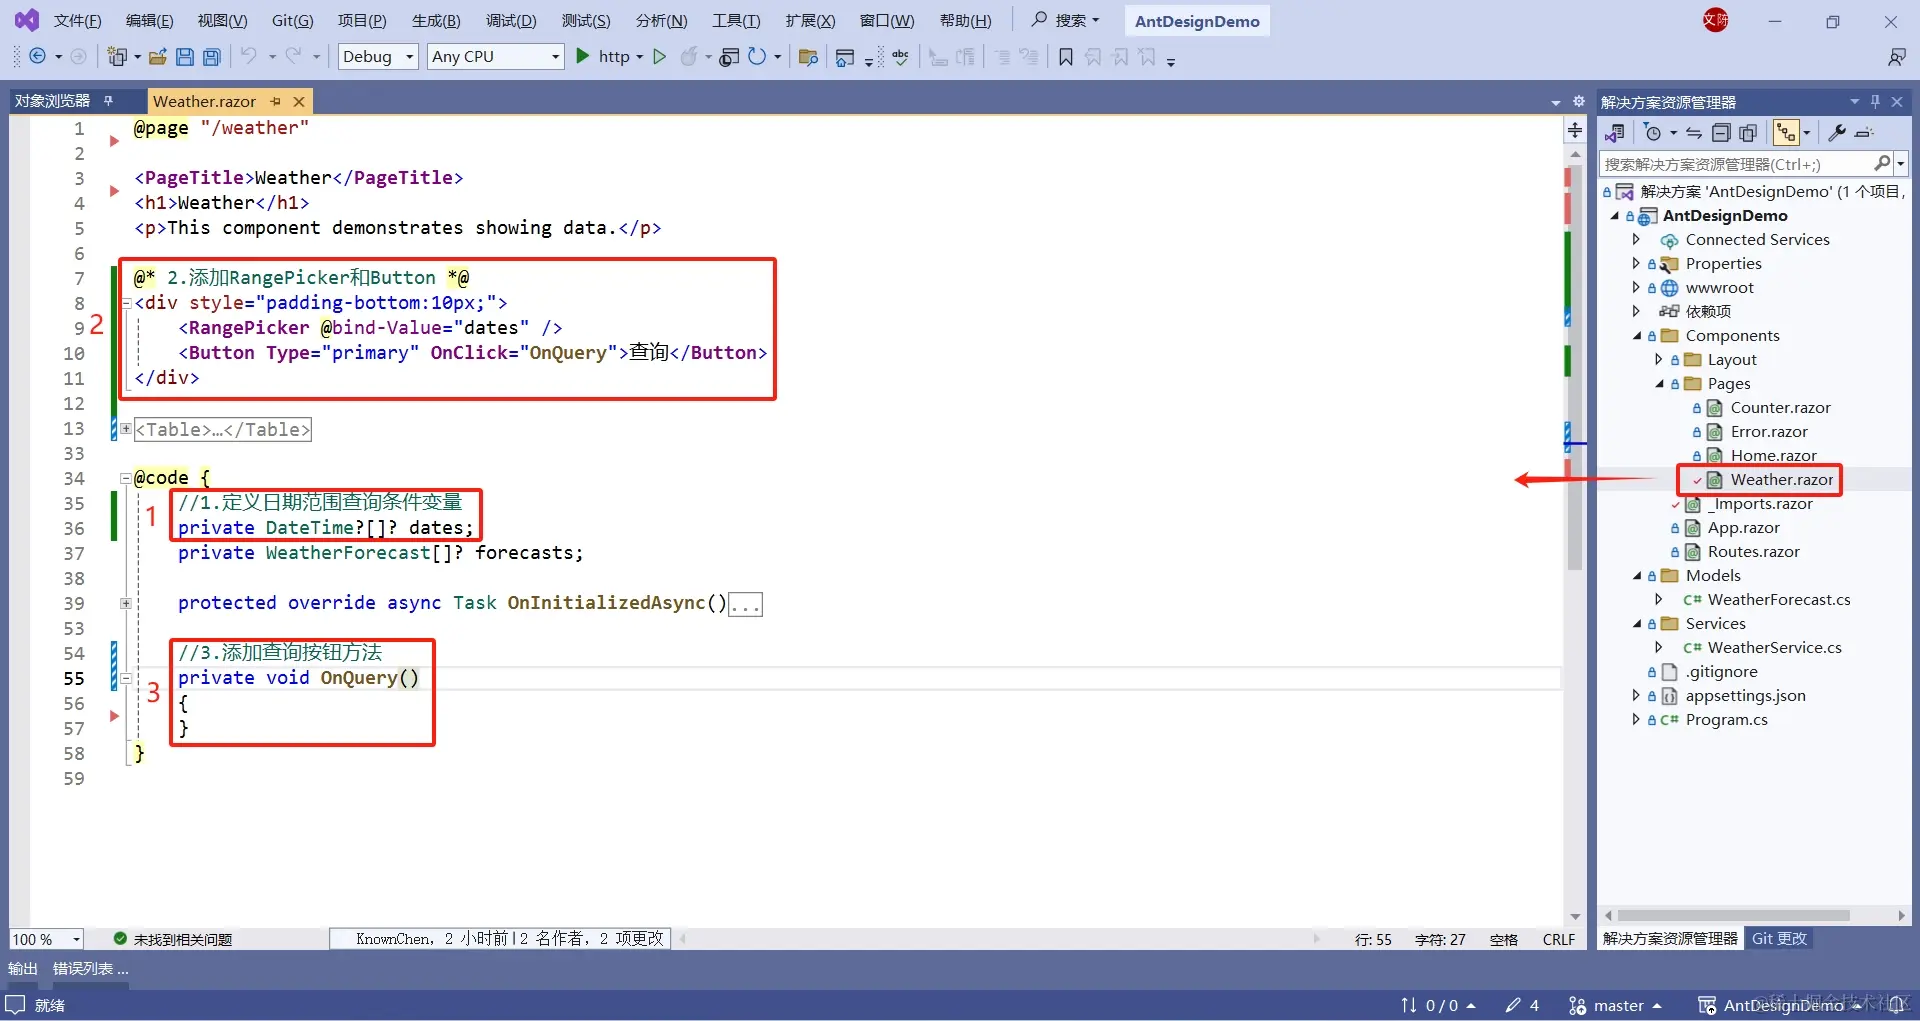Toggle a bookmark with the bookmark icon
The image size is (1920, 1021).
click(x=1066, y=57)
